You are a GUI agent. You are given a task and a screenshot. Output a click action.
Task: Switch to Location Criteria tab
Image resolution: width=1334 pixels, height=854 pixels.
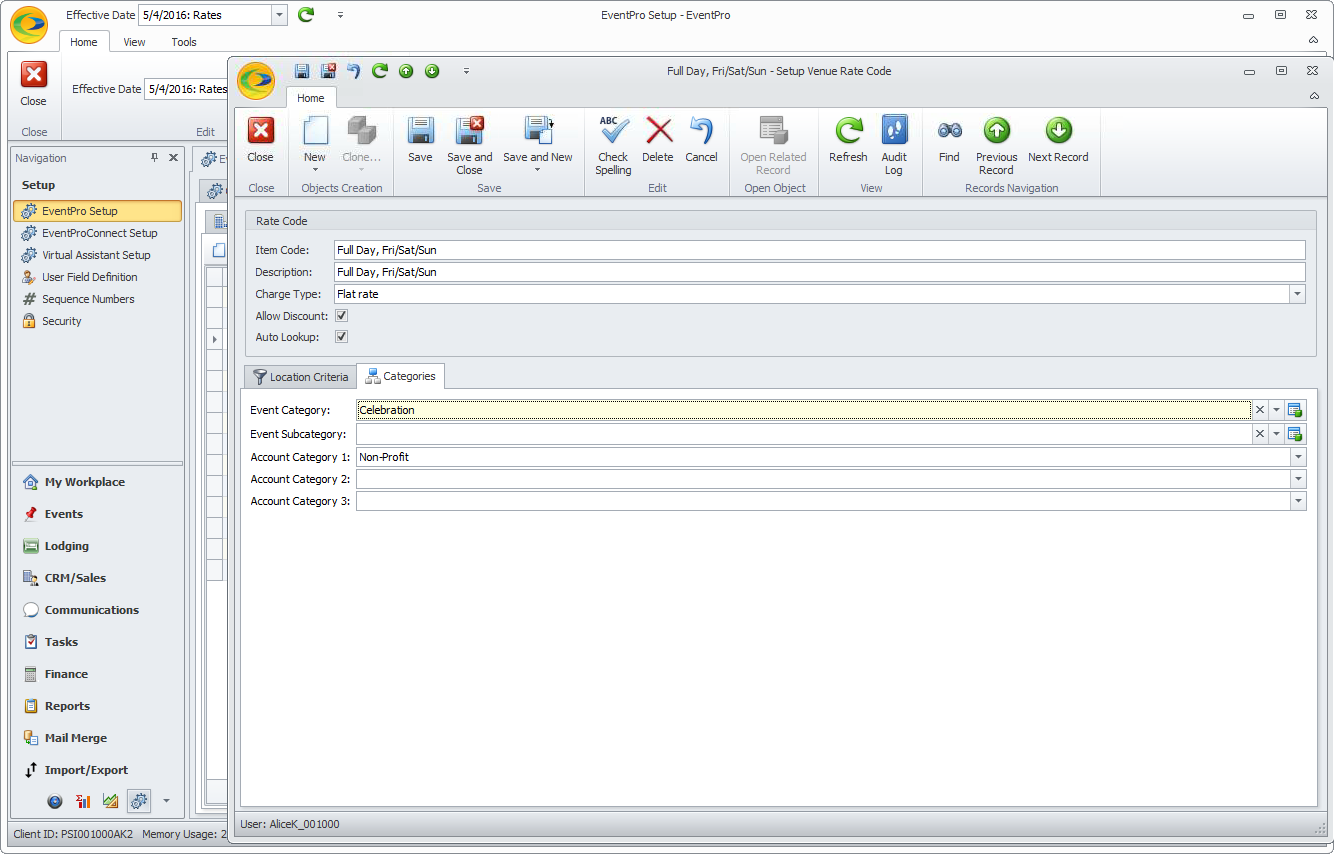click(300, 377)
